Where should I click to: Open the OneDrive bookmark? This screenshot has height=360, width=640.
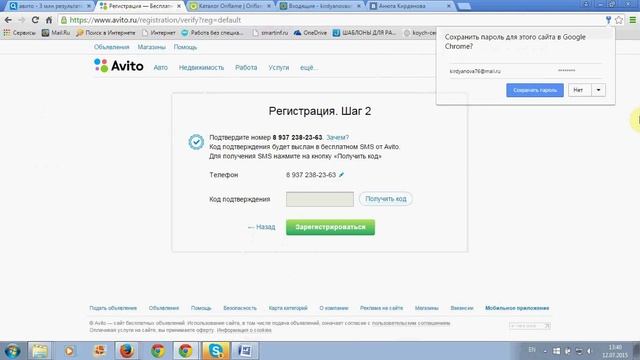pos(310,33)
